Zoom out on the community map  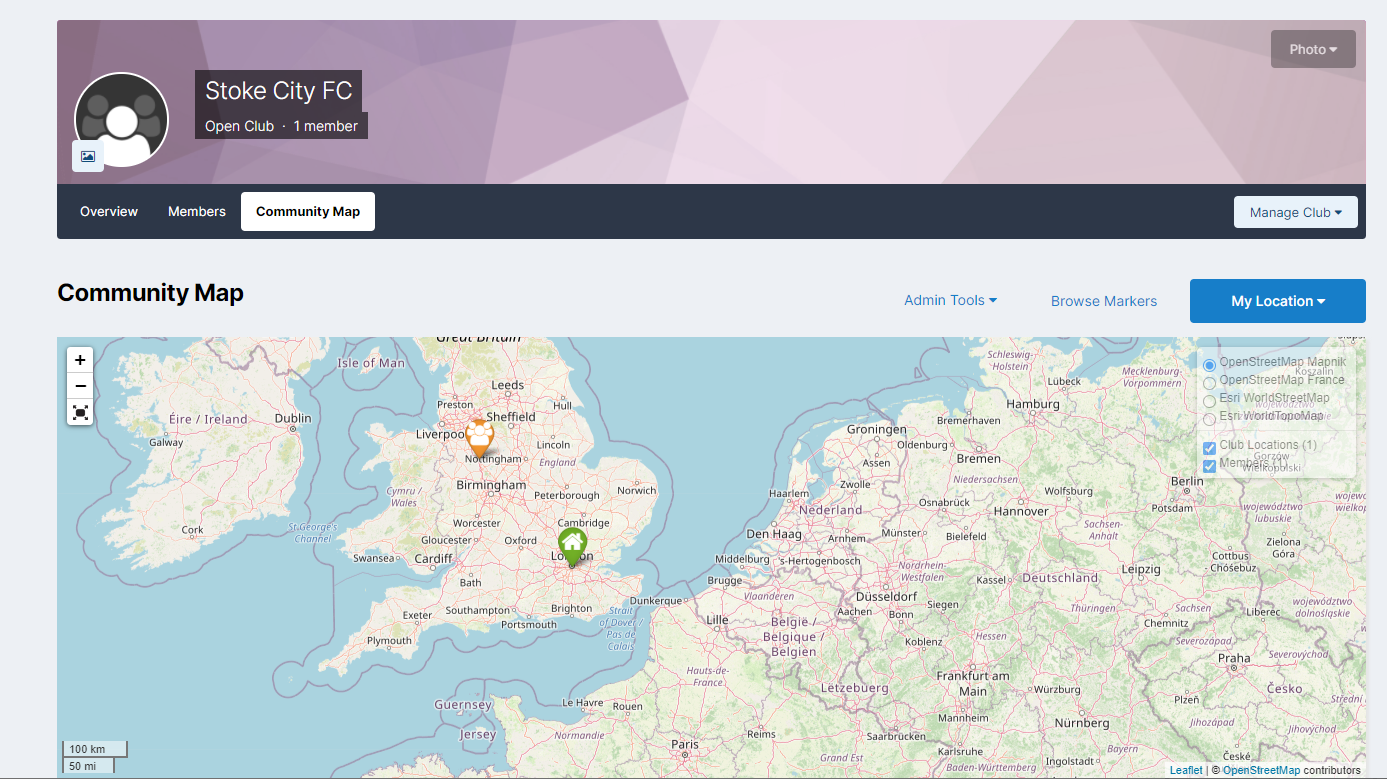[80, 386]
